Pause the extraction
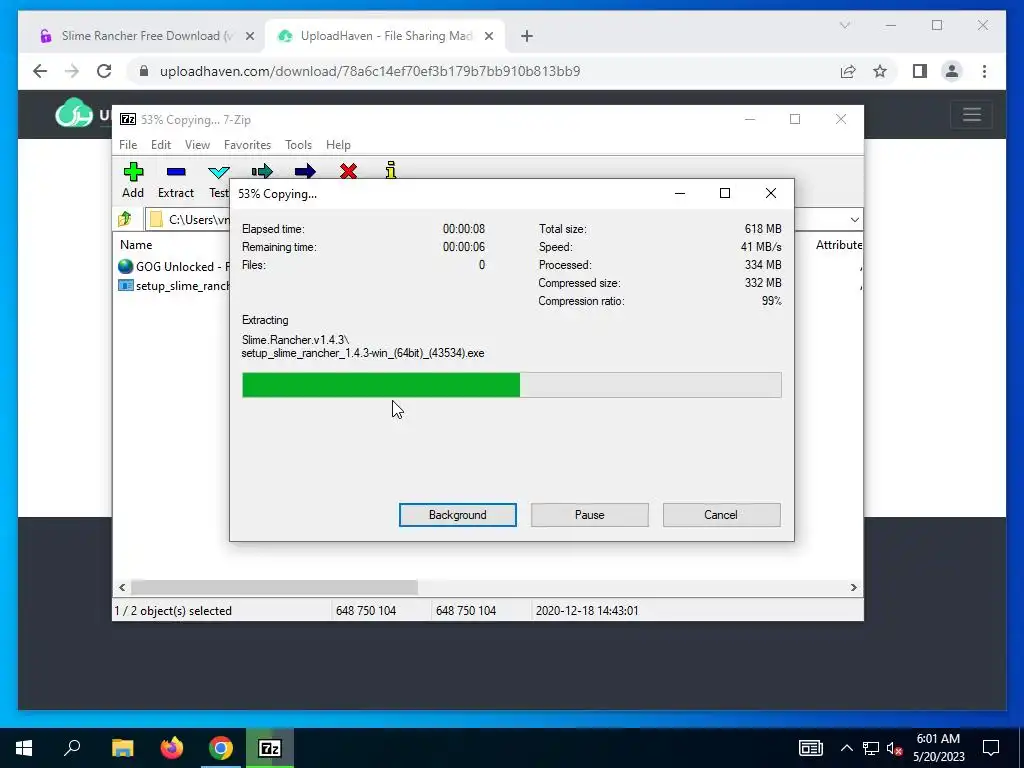The image size is (1024, 768). coord(590,515)
